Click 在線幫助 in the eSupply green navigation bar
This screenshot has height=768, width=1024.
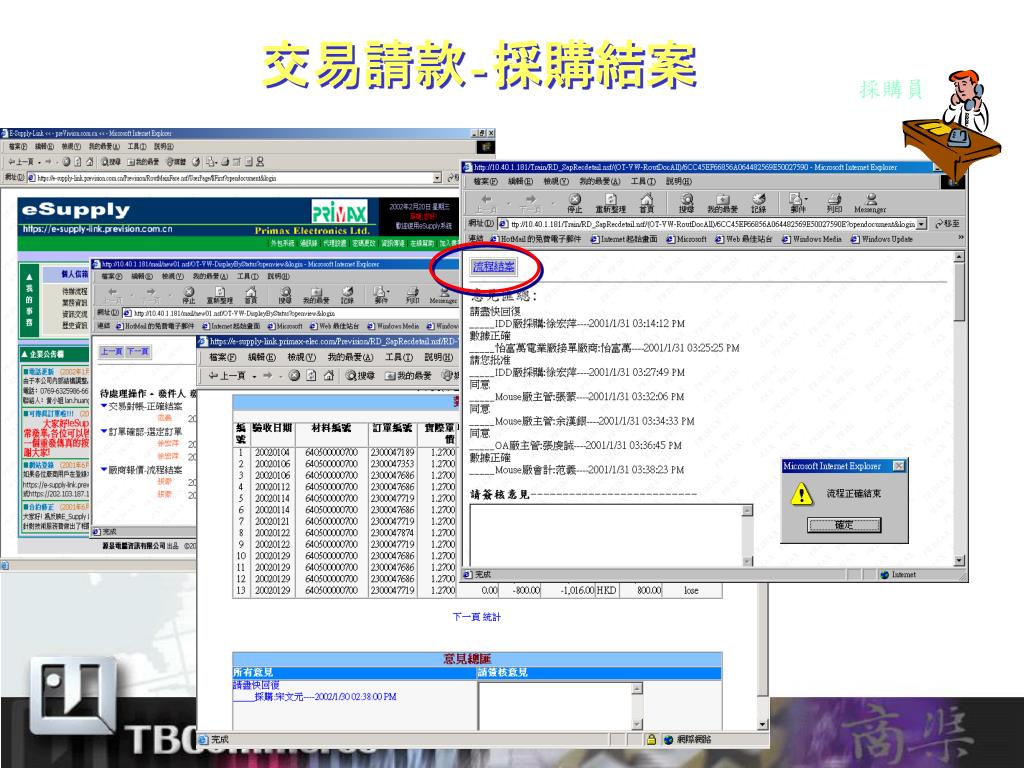coord(422,243)
